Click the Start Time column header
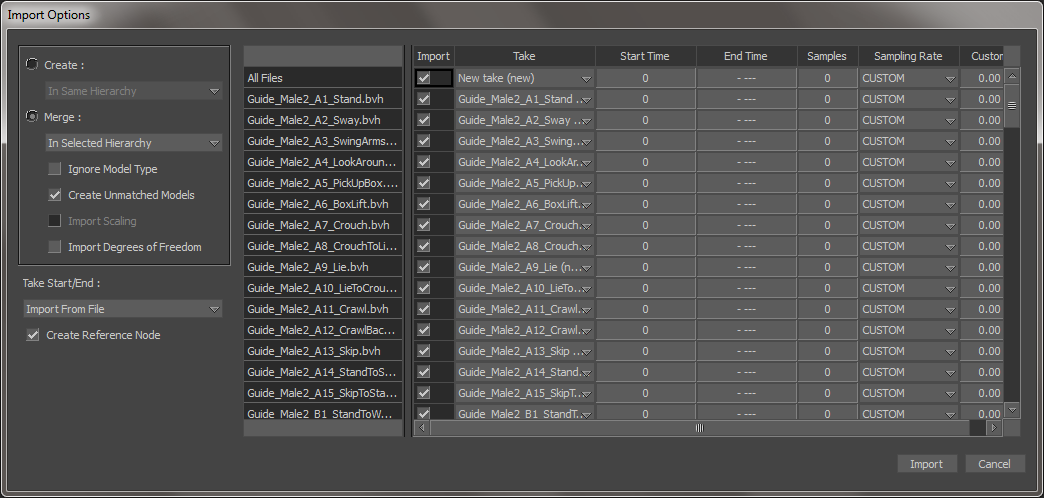1044x498 pixels. 645,57
